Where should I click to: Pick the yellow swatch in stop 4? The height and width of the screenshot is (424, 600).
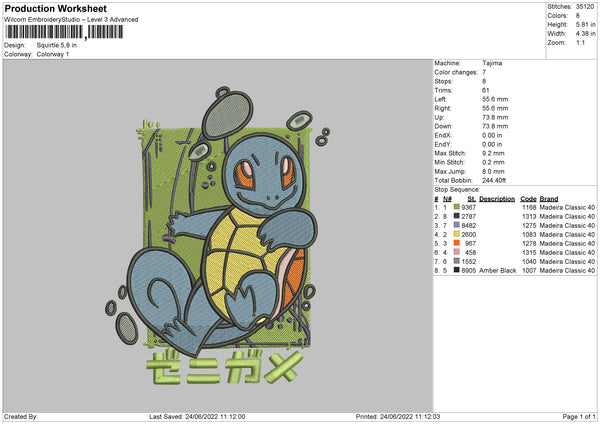pyautogui.click(x=457, y=234)
